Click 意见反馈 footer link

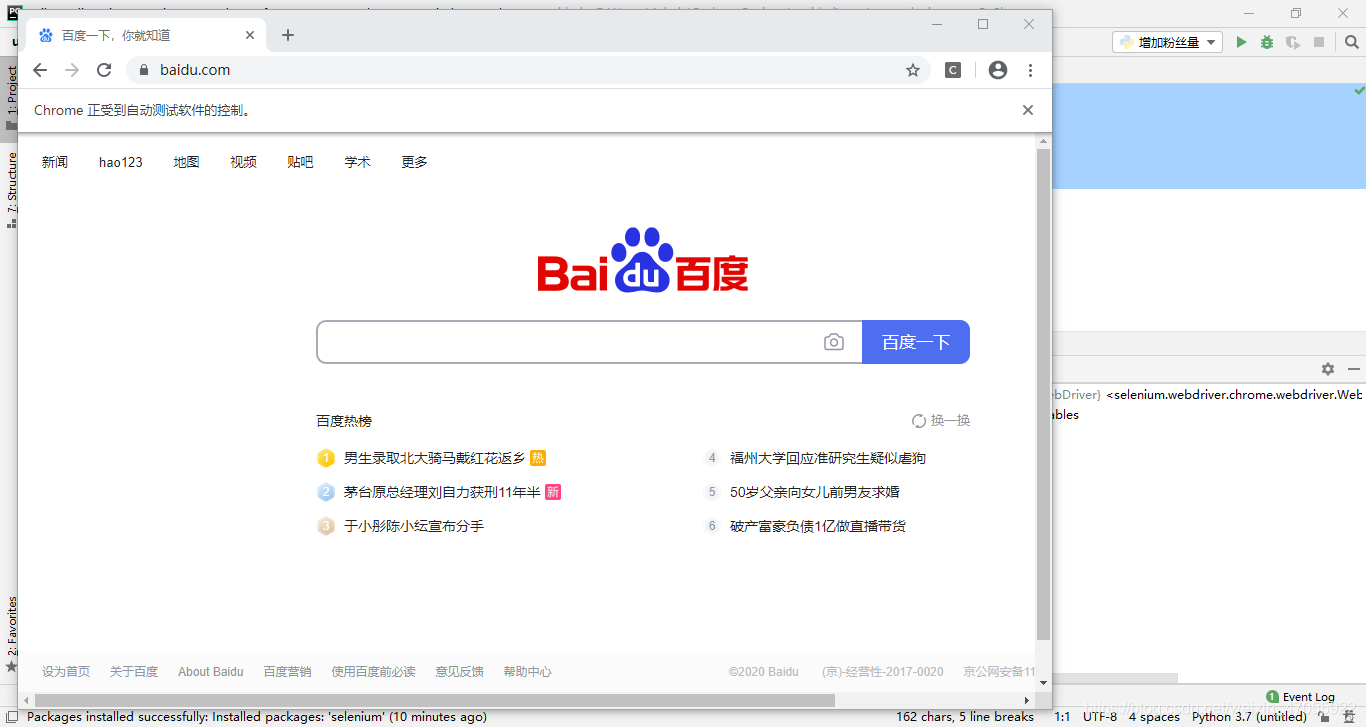(x=459, y=672)
